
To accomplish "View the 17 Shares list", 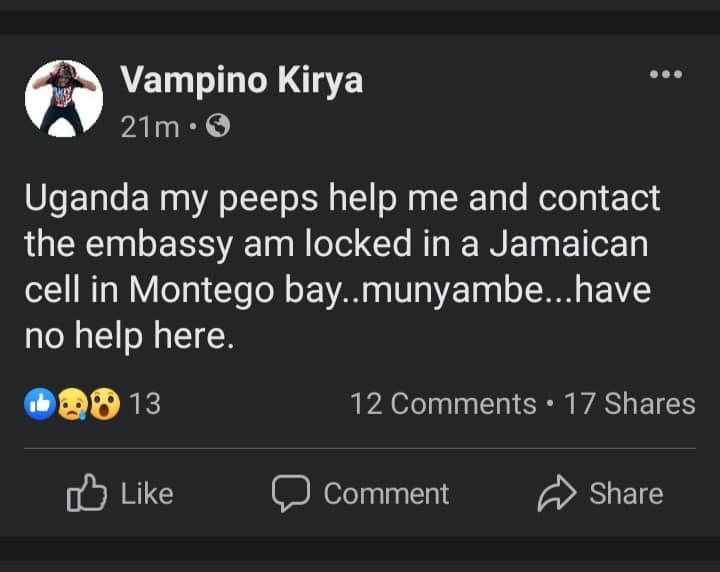I will point(629,404).
